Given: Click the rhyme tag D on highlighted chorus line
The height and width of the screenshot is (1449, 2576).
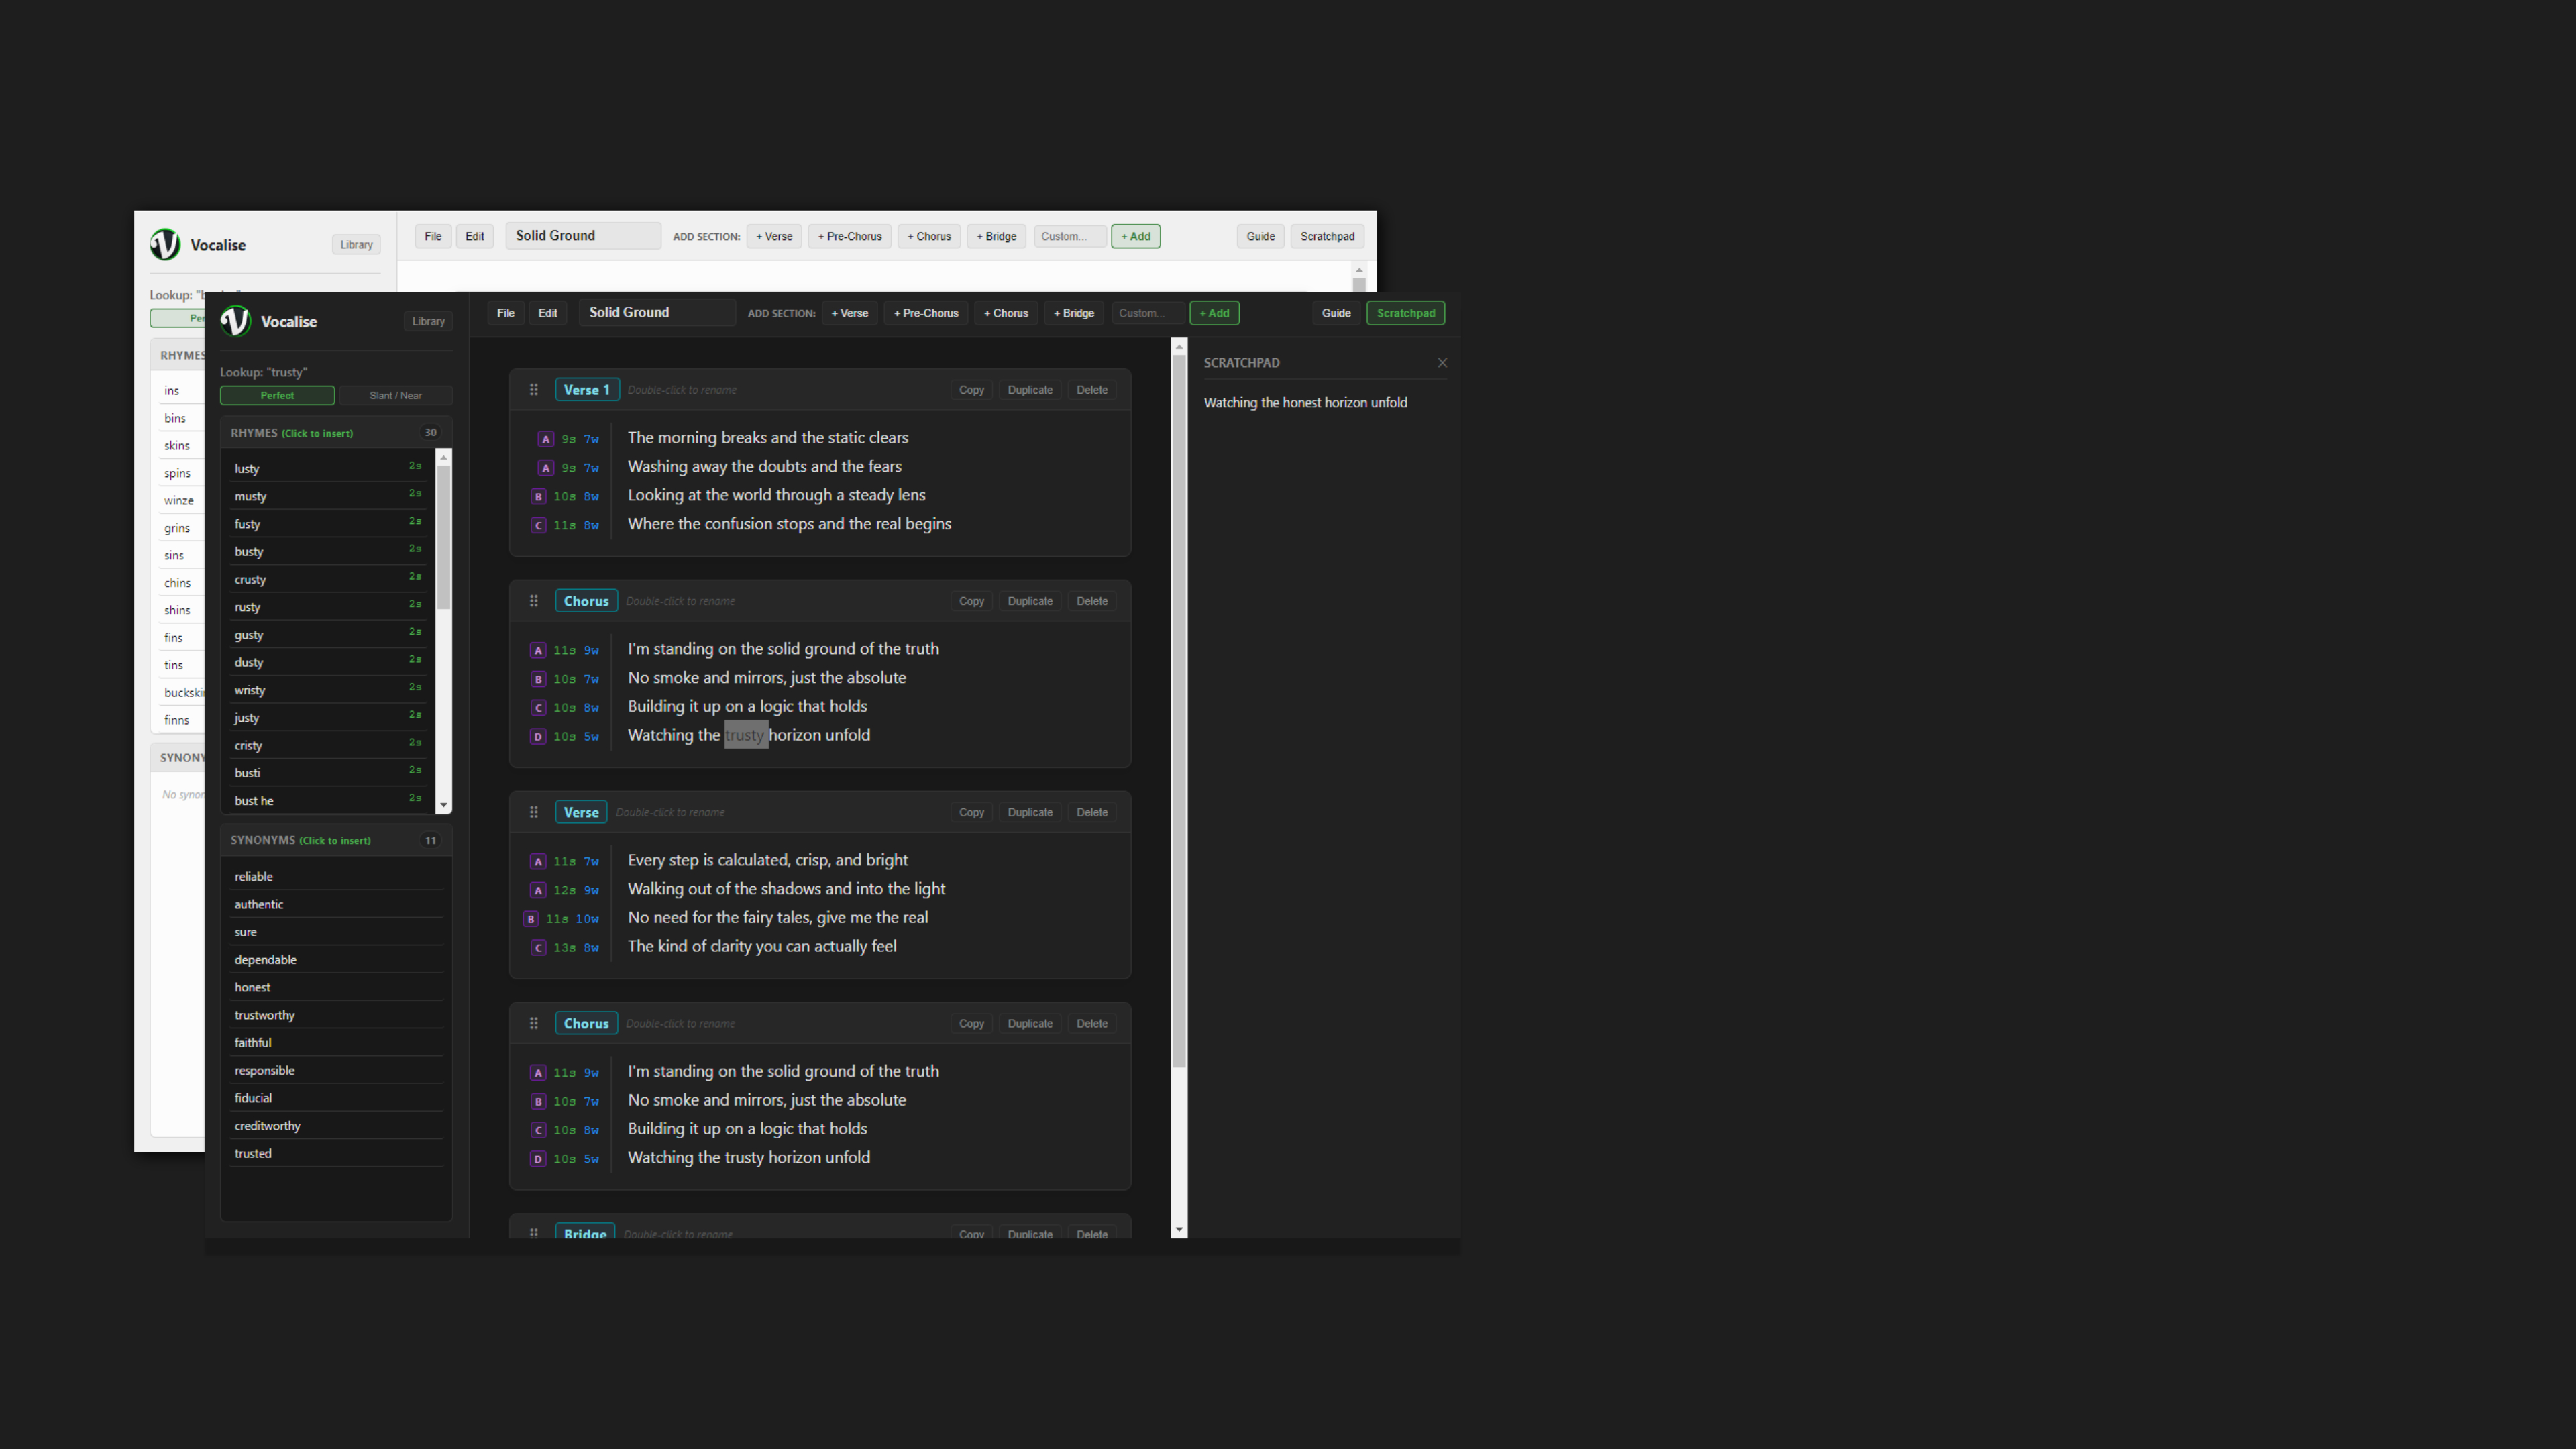Looking at the screenshot, I should [538, 737].
